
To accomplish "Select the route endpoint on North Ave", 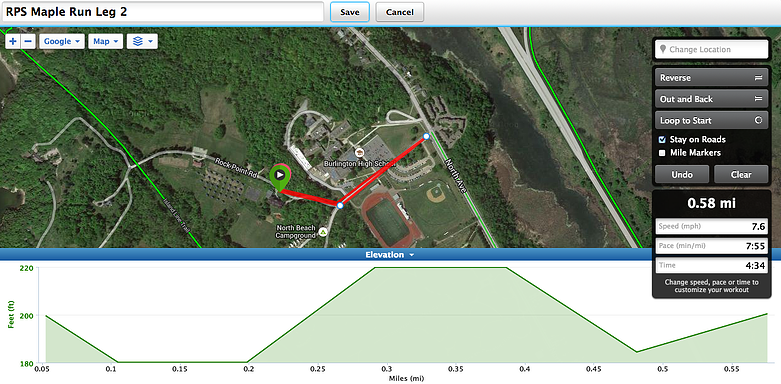I will tap(426, 136).
